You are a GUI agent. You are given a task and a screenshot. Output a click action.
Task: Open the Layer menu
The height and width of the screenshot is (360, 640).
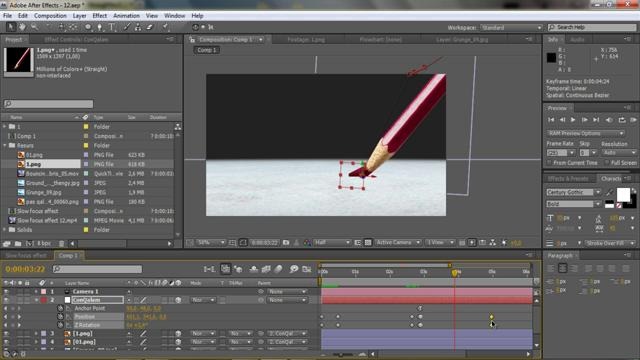[x=79, y=16]
